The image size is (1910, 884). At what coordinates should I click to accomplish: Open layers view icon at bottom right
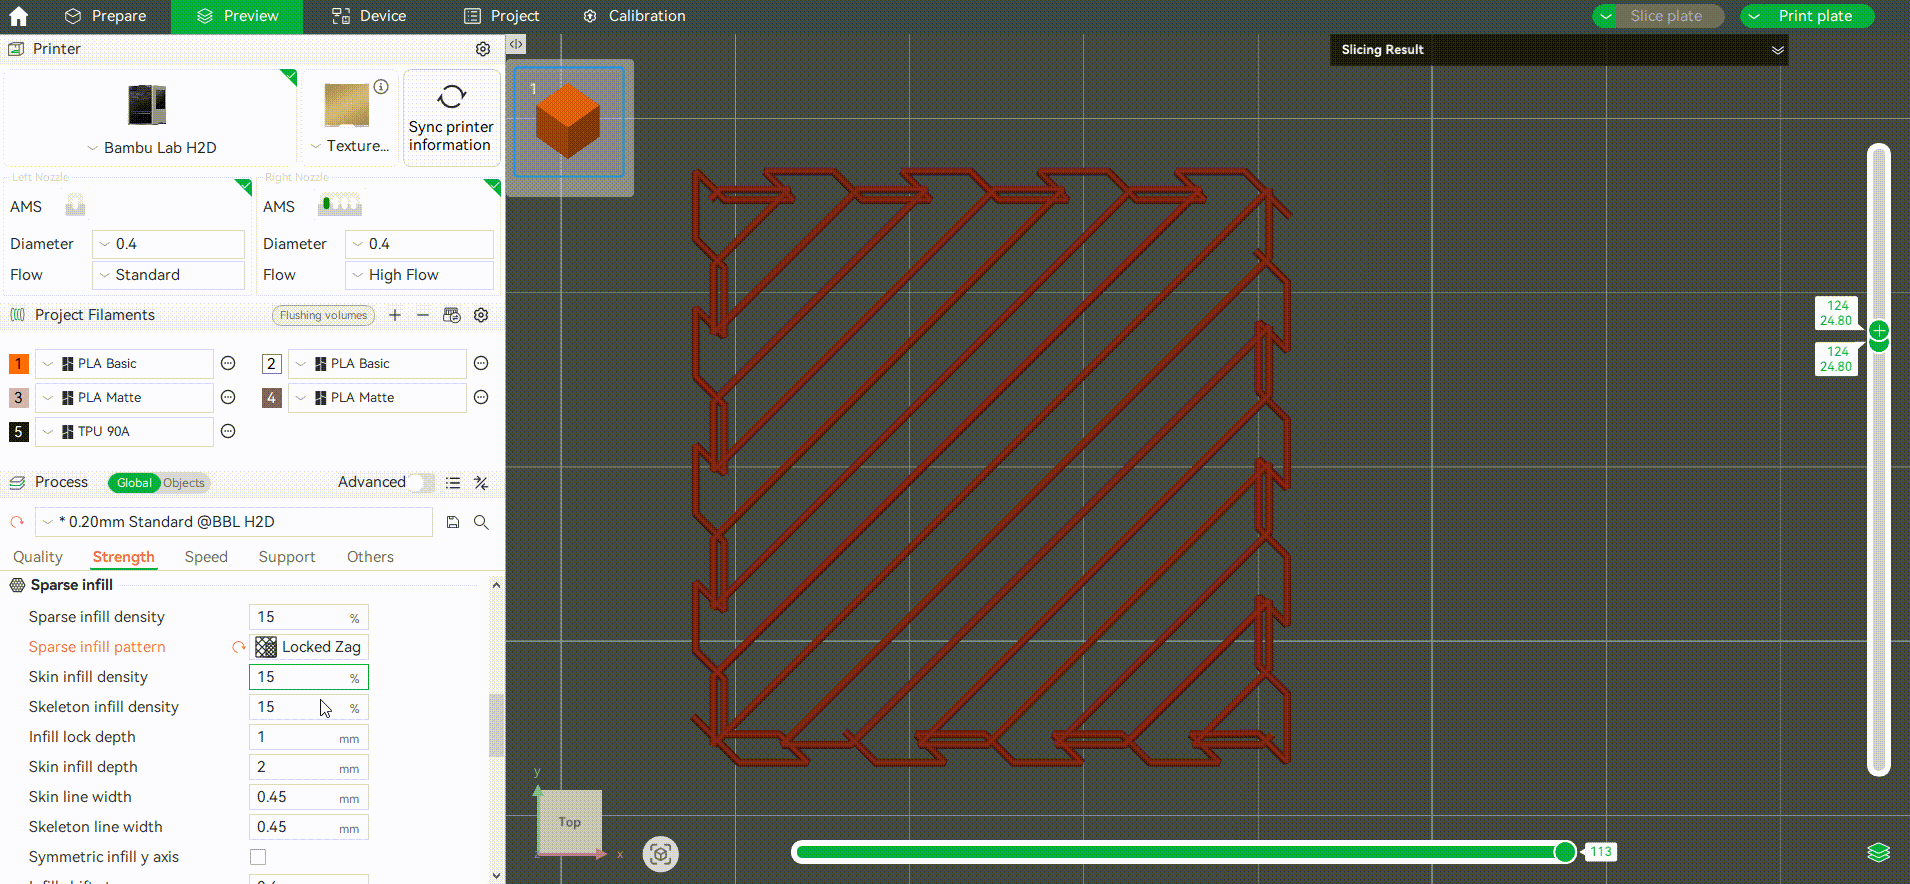pos(1878,852)
